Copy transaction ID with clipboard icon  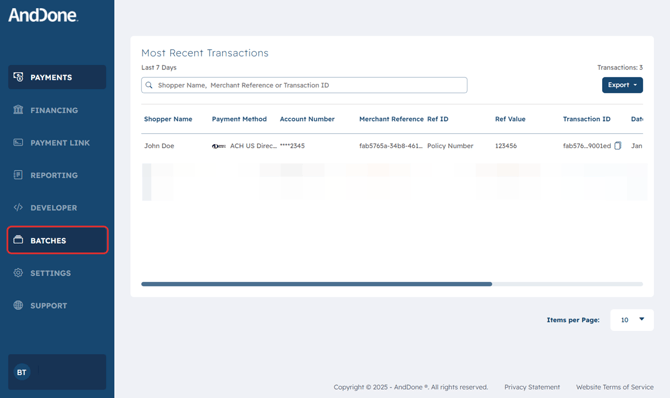617,146
